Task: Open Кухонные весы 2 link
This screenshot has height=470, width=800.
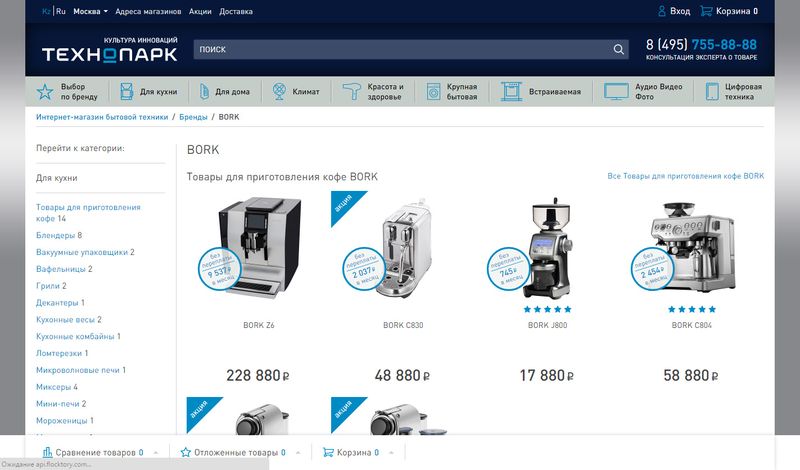Action: [69, 319]
